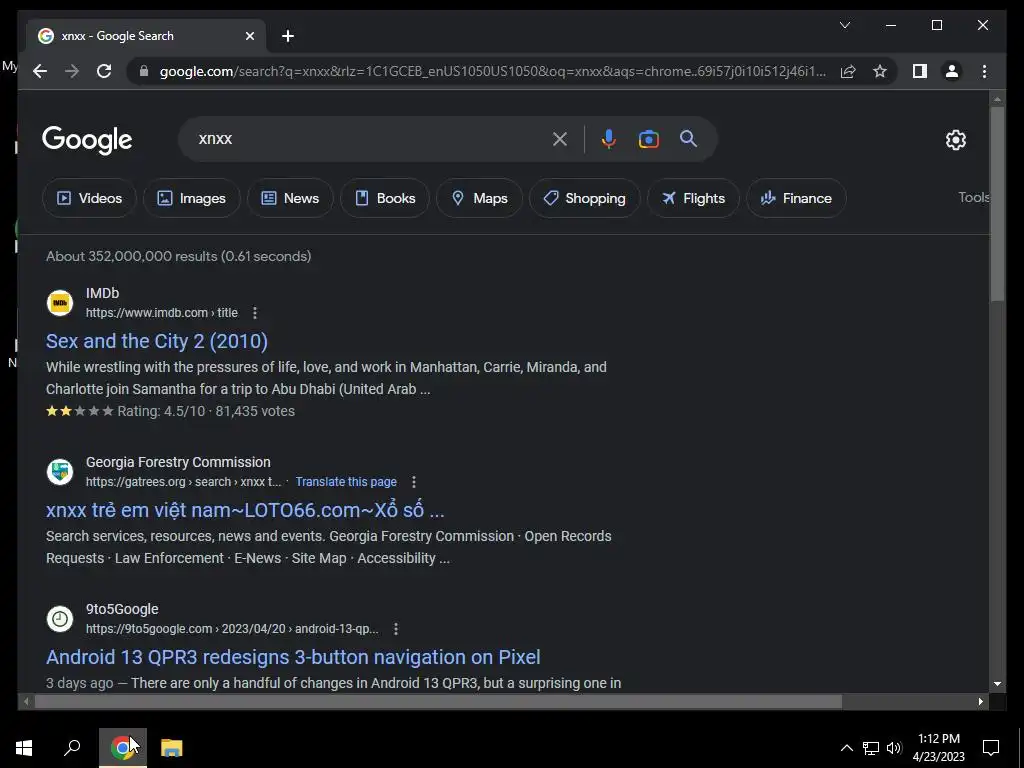Click the Google logo
Screen dimensions: 1024x768
87,140
